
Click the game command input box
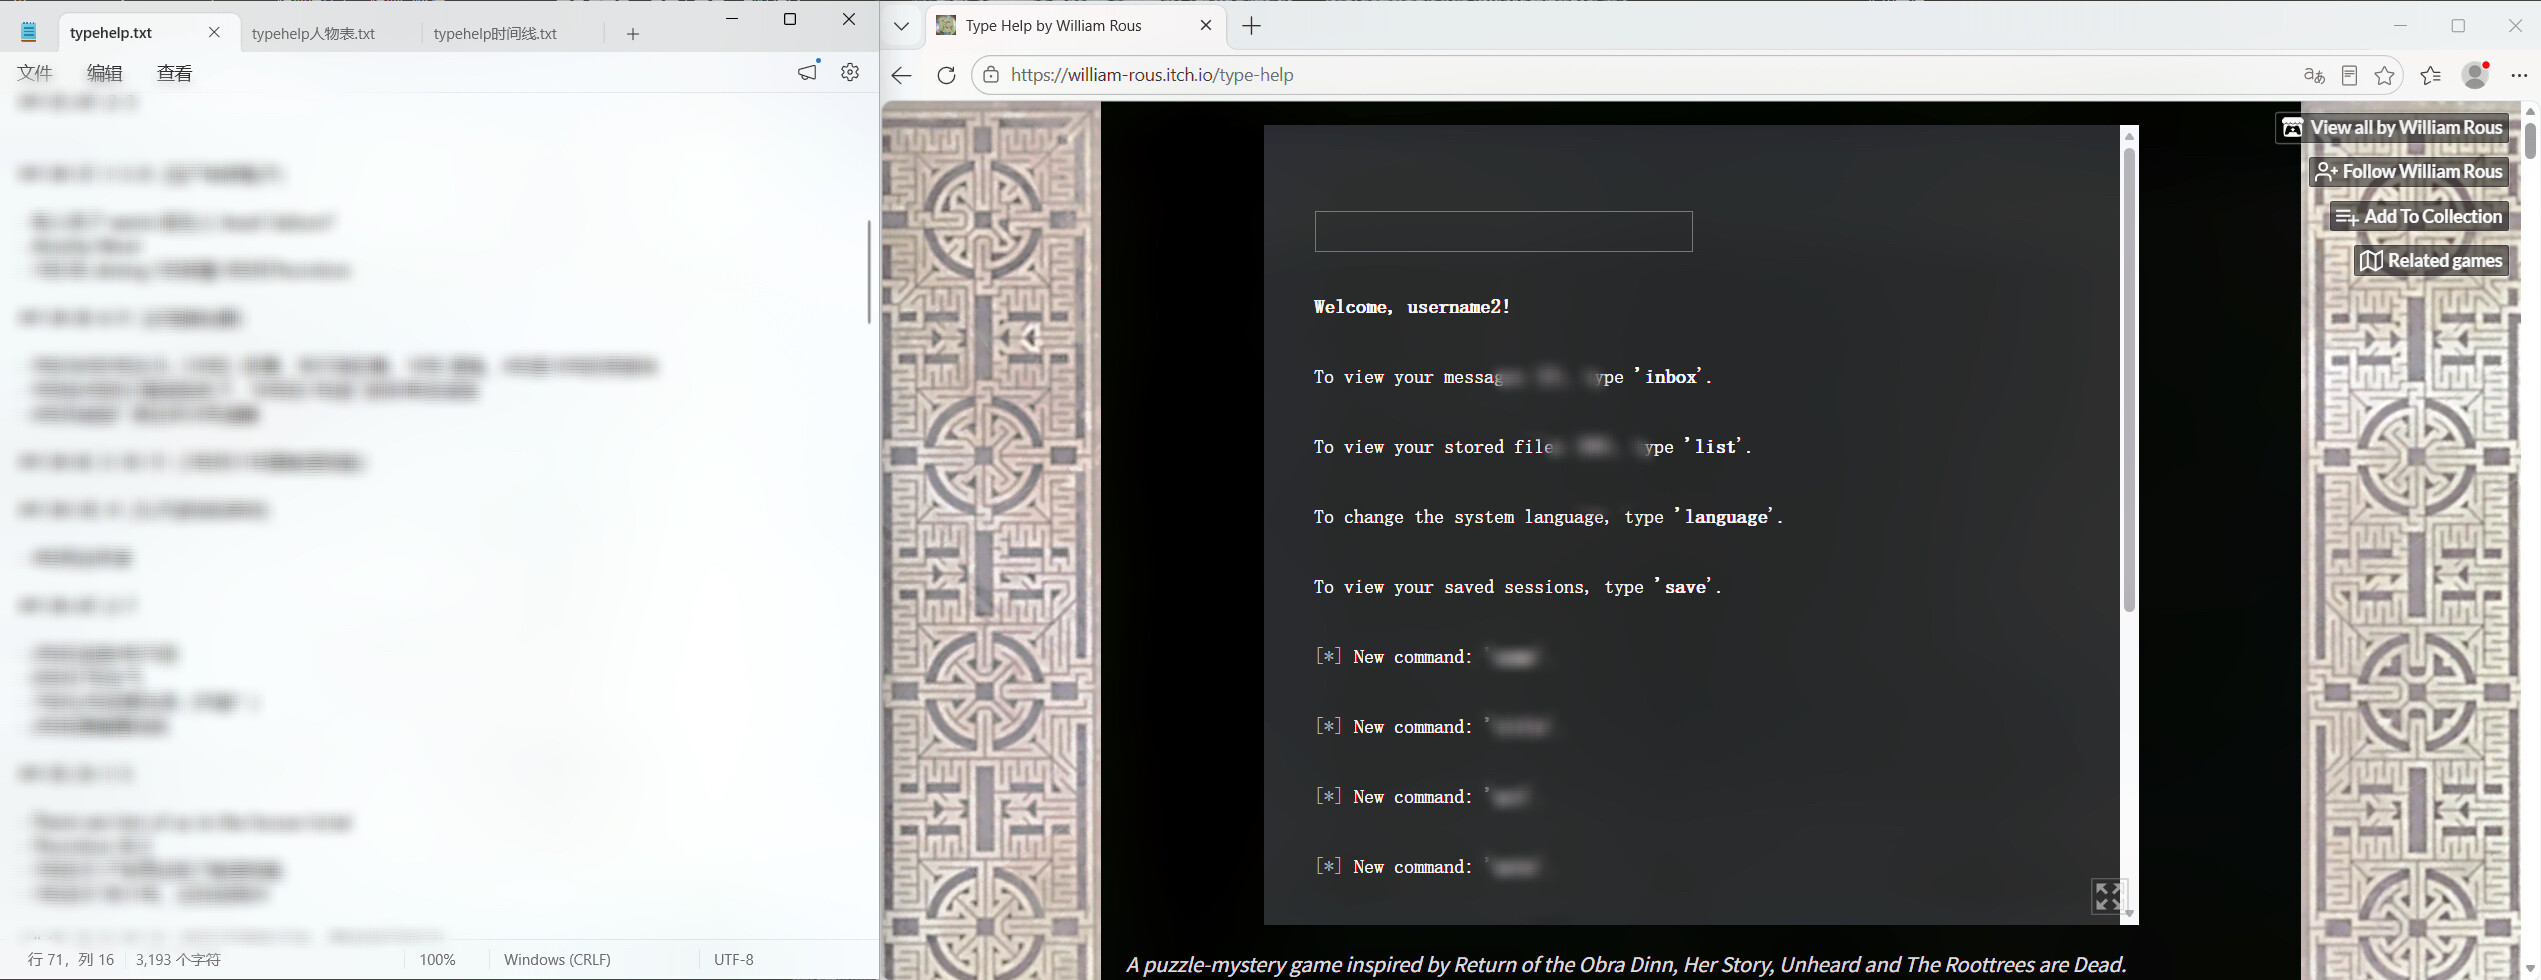[1503, 231]
